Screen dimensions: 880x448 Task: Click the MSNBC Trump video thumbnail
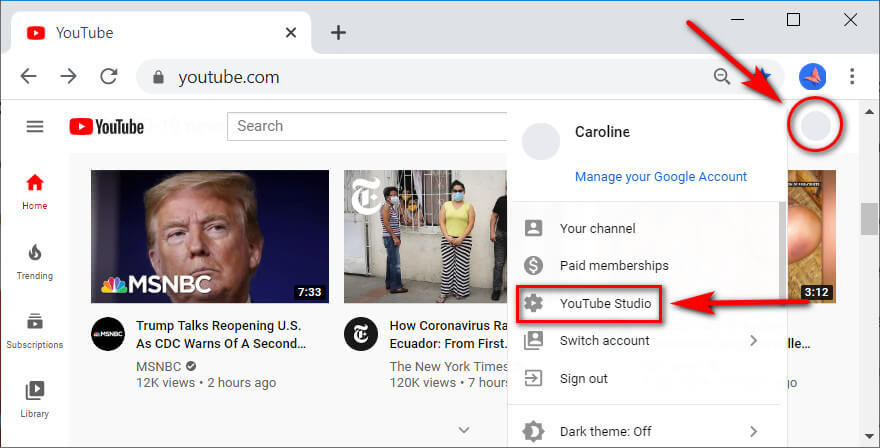[210, 236]
